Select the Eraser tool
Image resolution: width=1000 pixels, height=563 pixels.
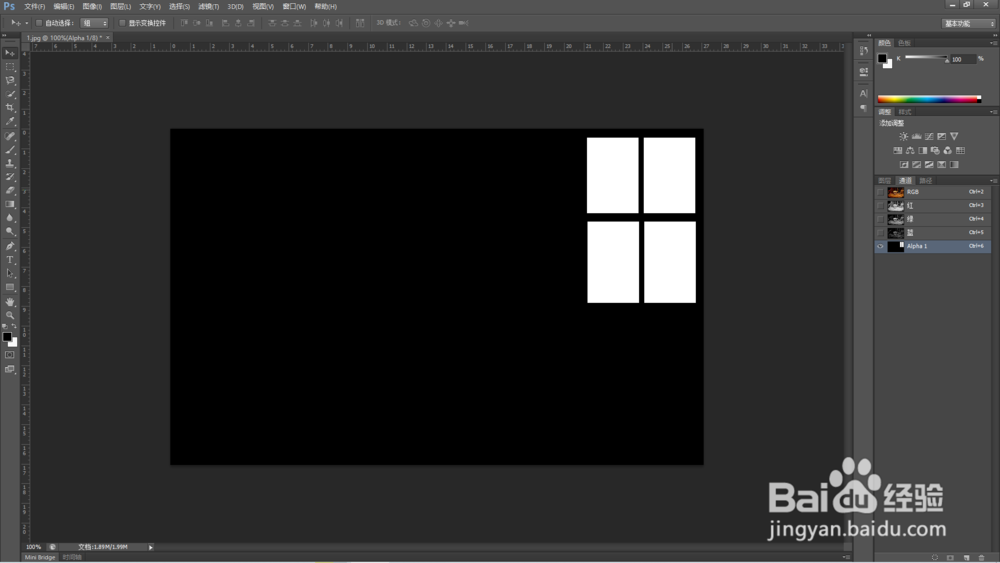click(x=10, y=190)
